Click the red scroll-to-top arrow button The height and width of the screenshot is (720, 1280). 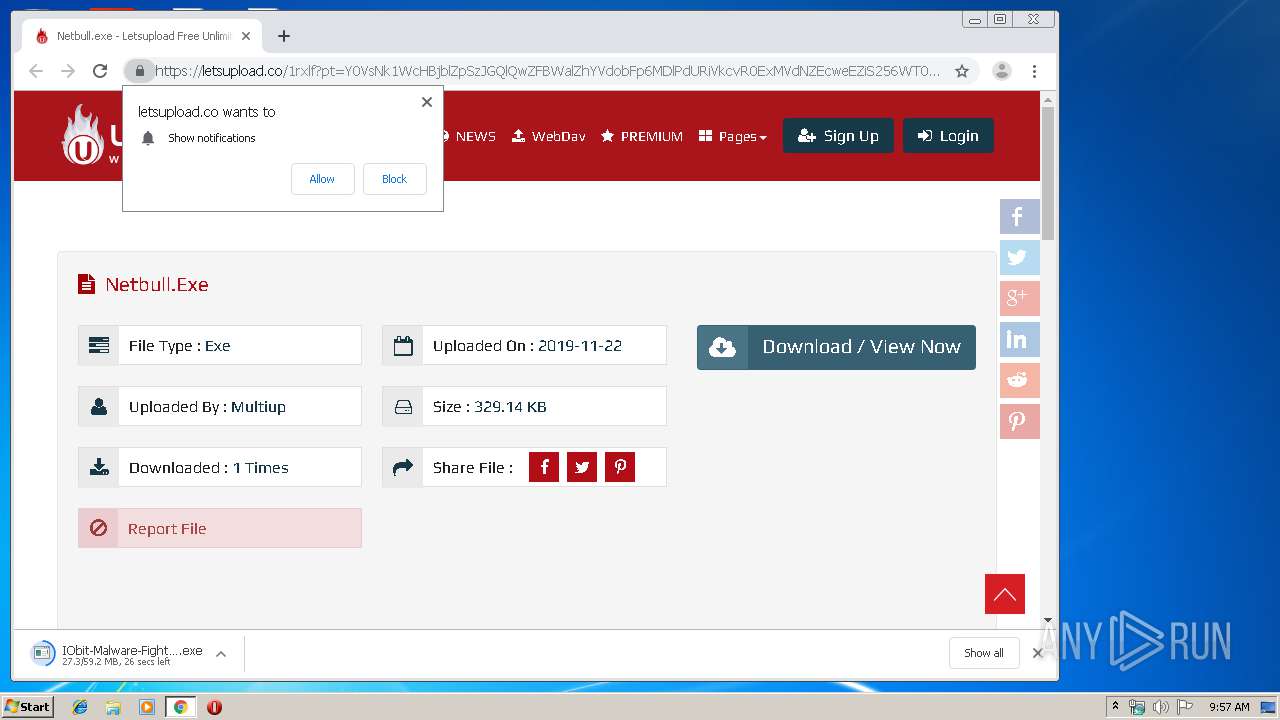coord(1005,594)
